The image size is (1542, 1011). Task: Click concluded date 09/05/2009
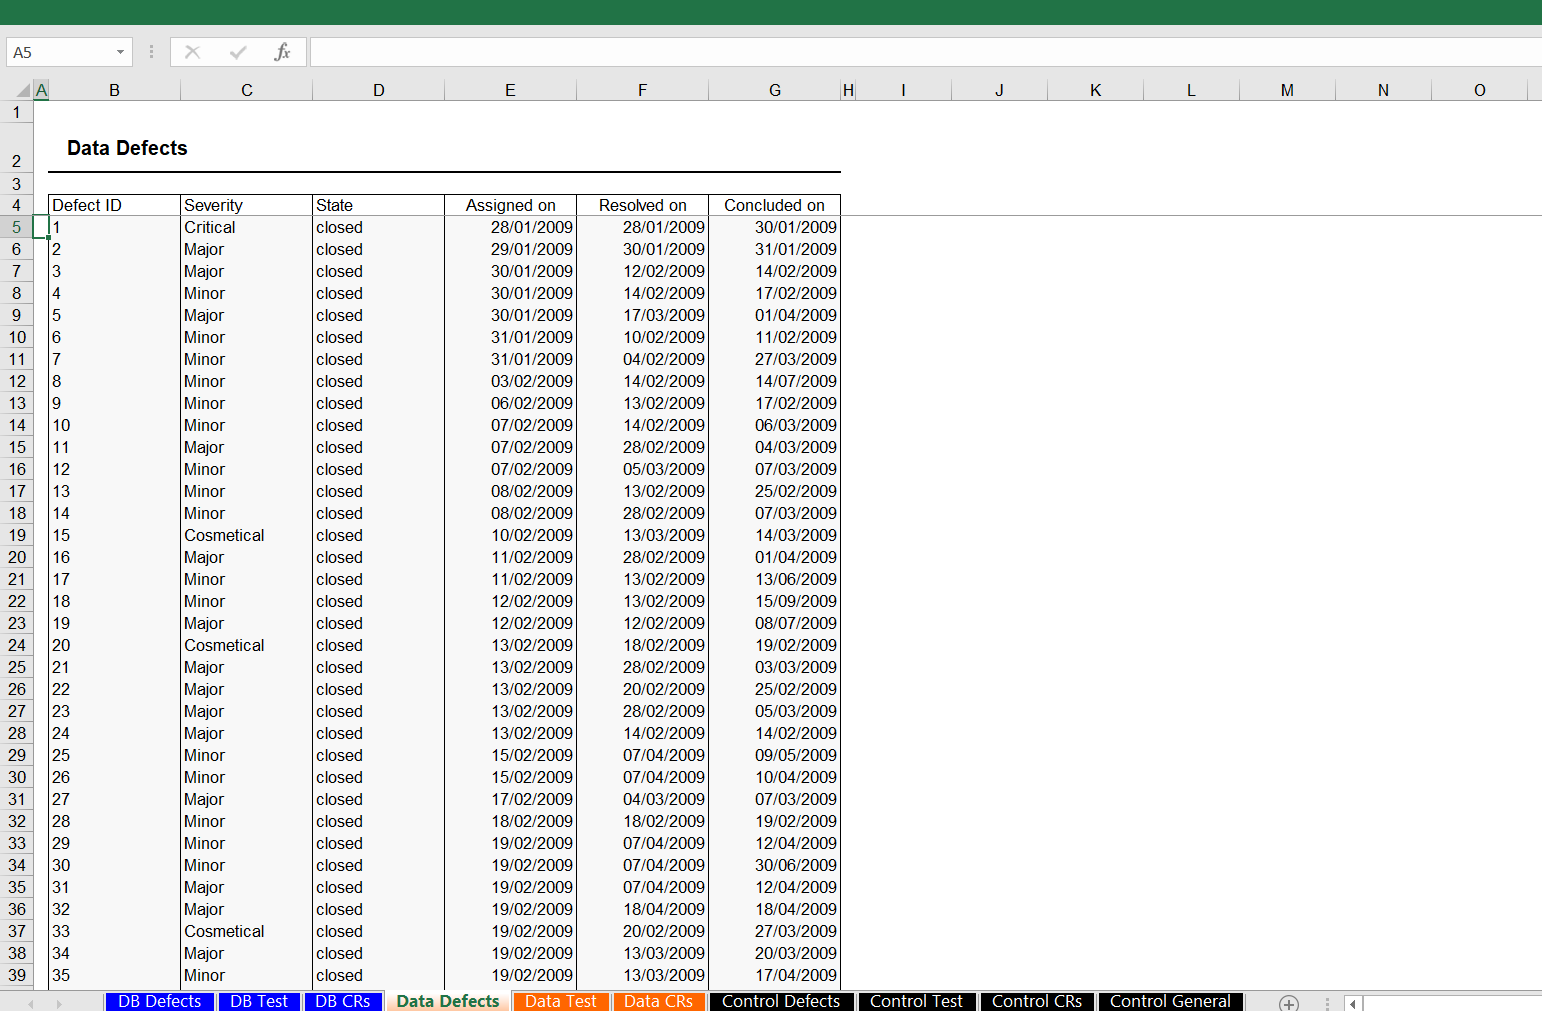pyautogui.click(x=775, y=755)
